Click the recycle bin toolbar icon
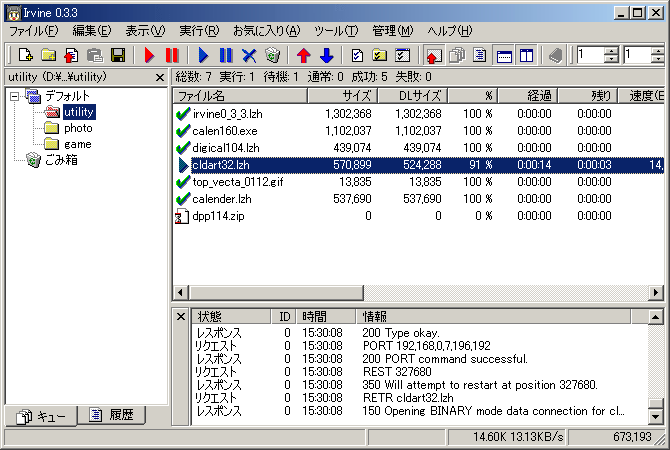The image size is (670, 450). click(x=272, y=55)
